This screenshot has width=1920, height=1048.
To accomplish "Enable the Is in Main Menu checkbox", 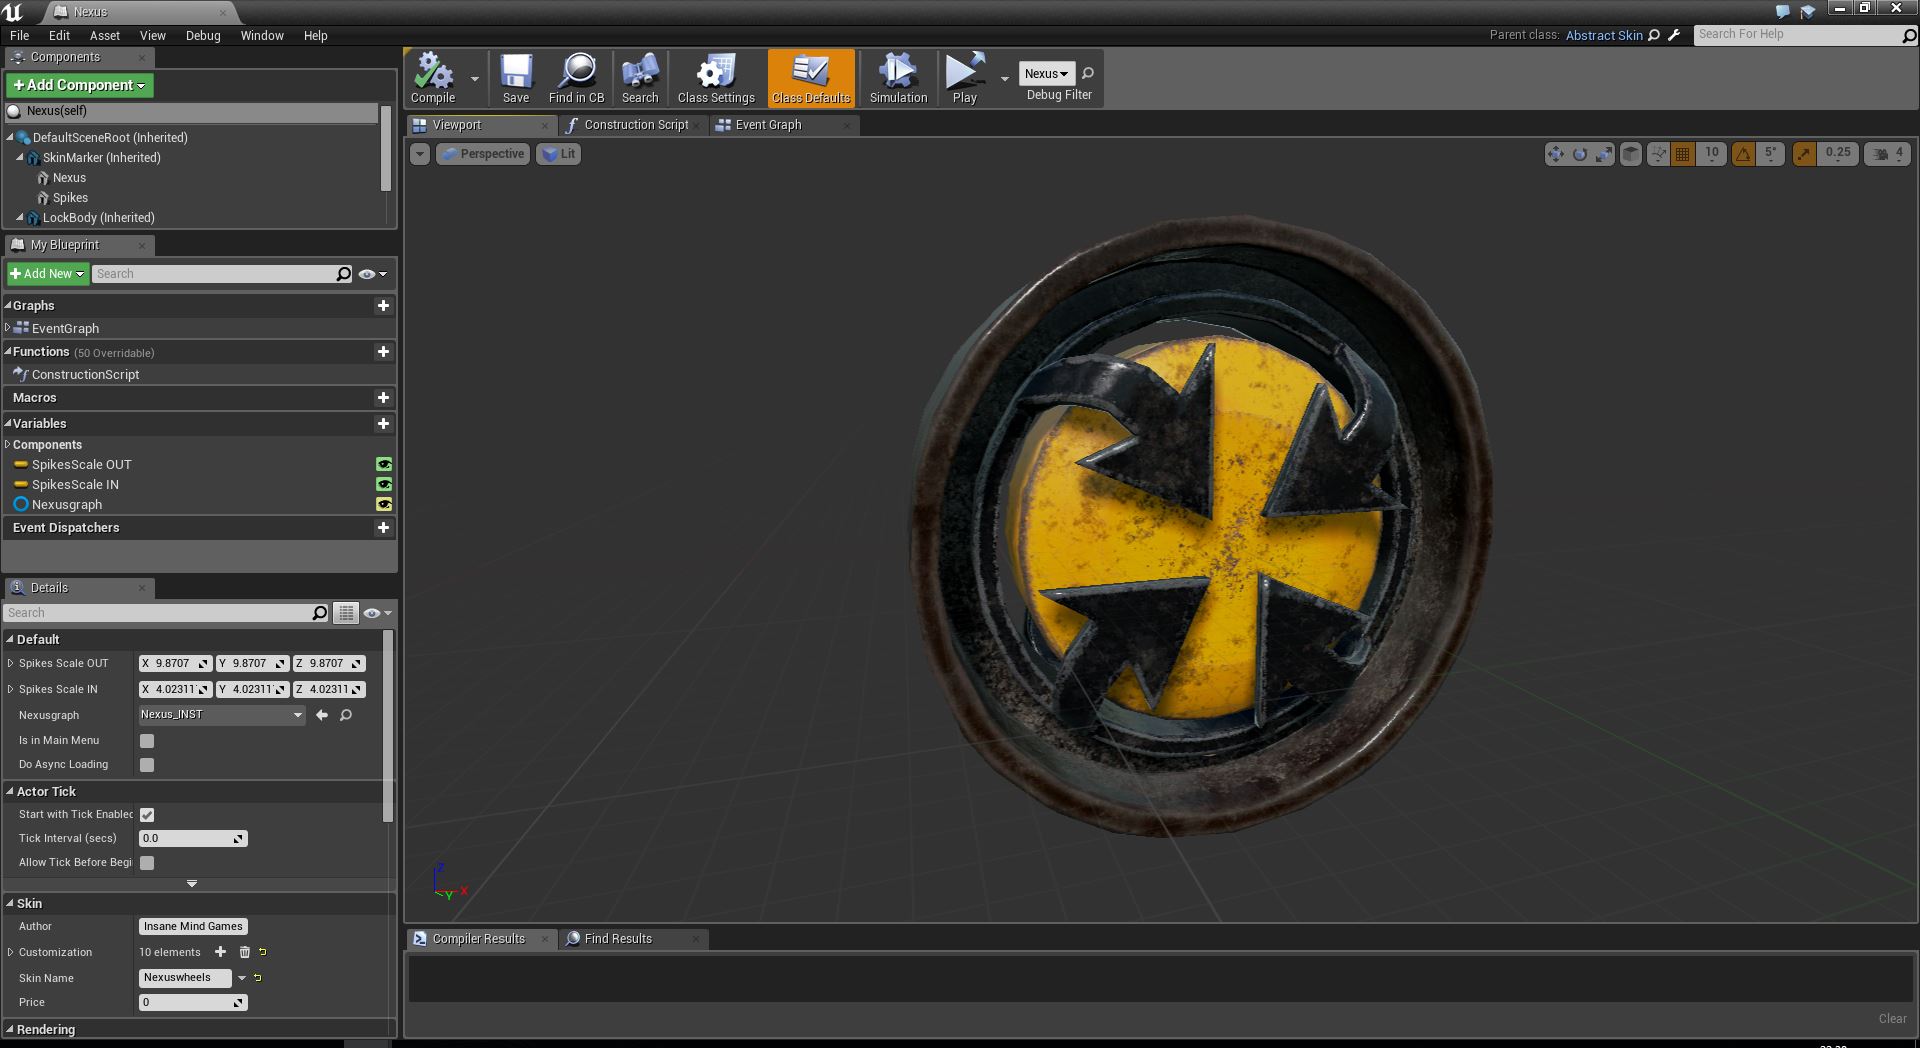I will pyautogui.click(x=147, y=740).
